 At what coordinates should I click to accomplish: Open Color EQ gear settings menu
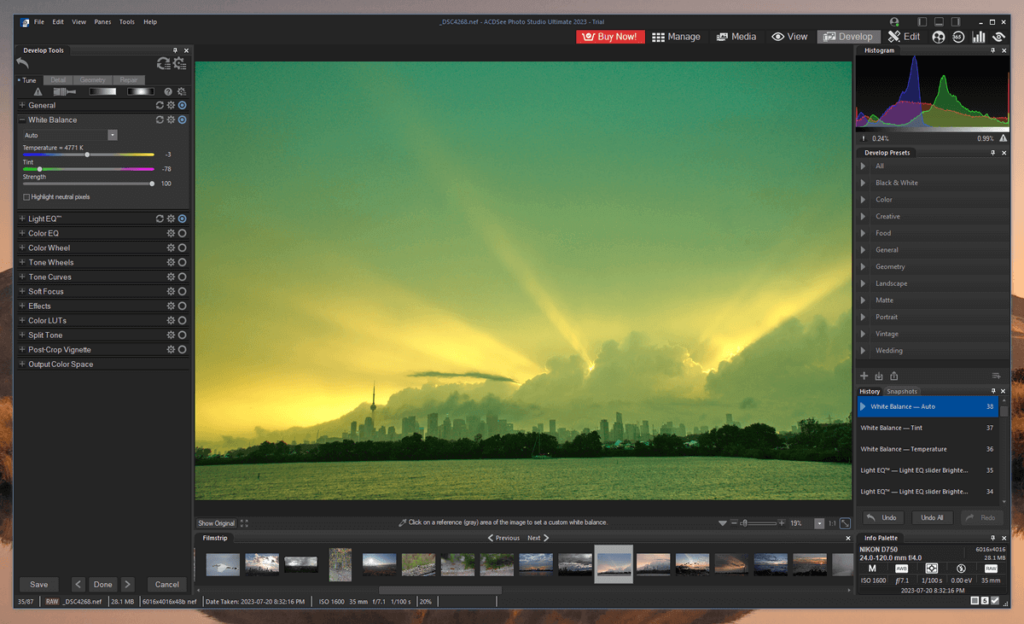(x=170, y=233)
